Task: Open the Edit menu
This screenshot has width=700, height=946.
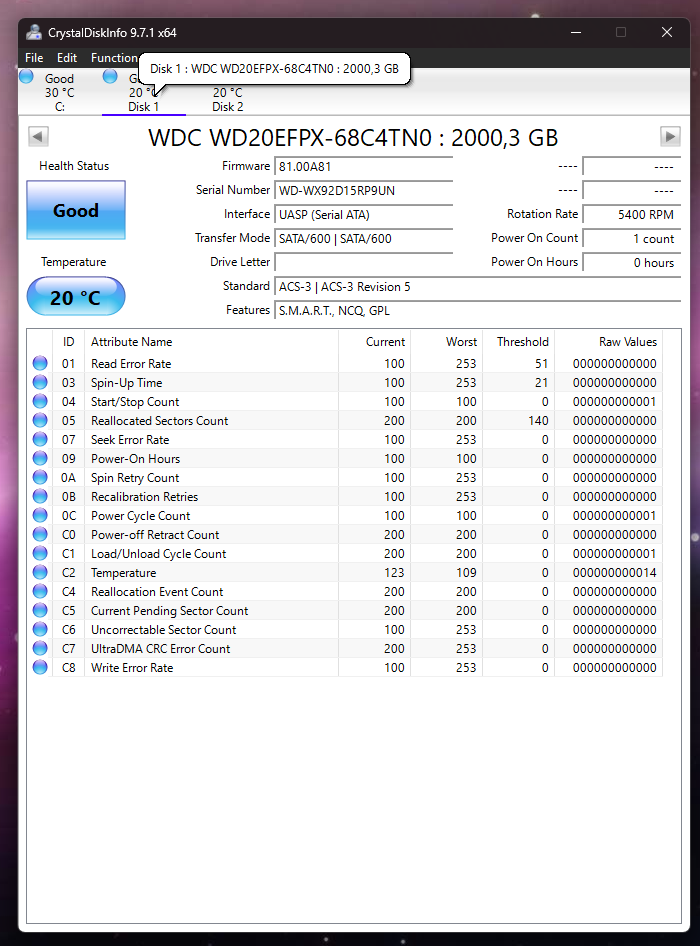Action: tap(67, 58)
